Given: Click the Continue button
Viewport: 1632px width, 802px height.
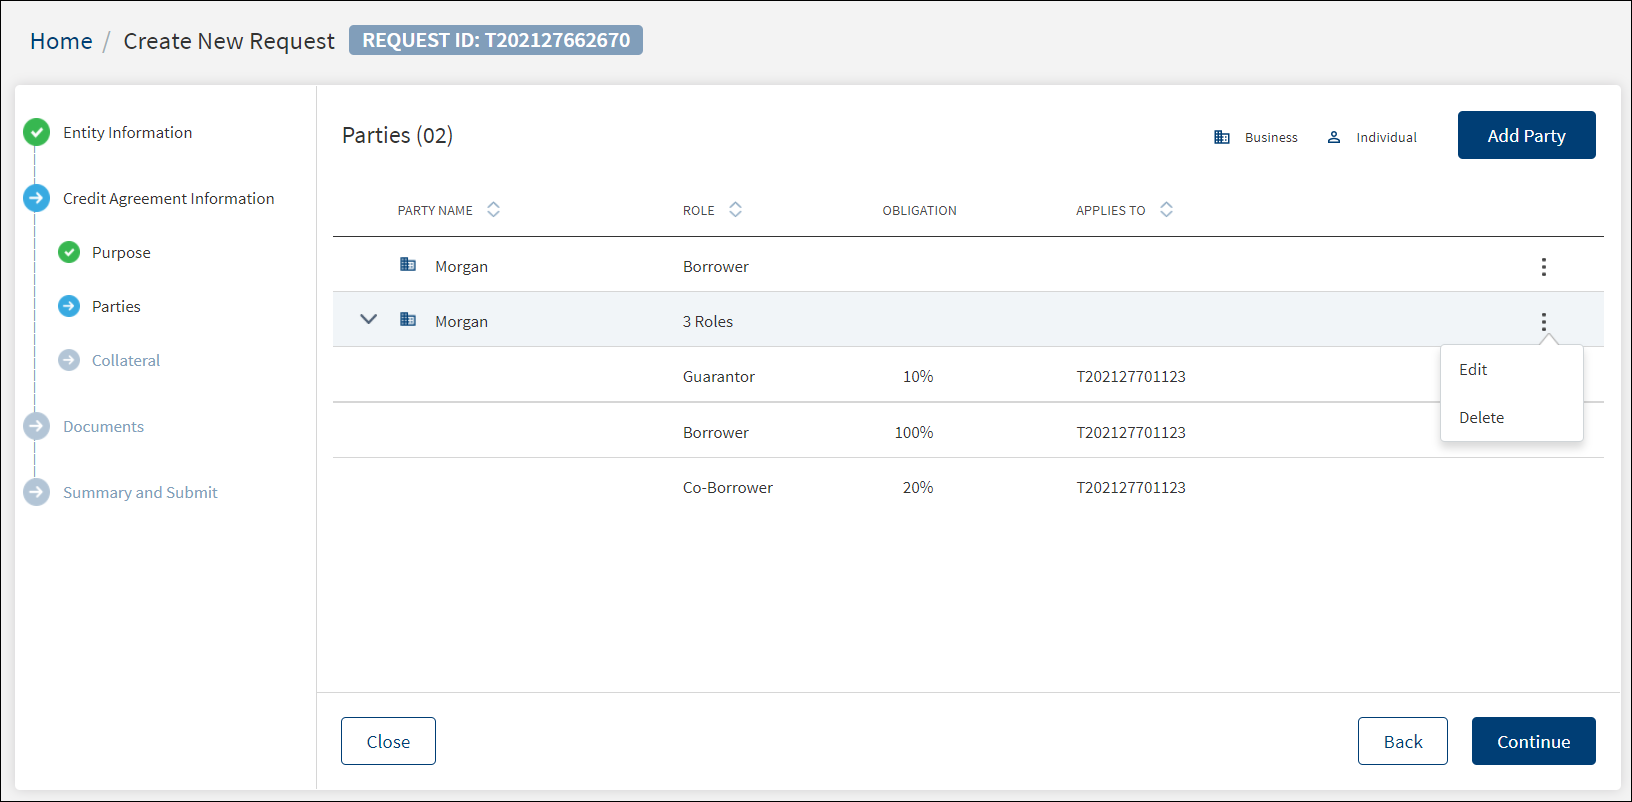Looking at the screenshot, I should tap(1534, 741).
